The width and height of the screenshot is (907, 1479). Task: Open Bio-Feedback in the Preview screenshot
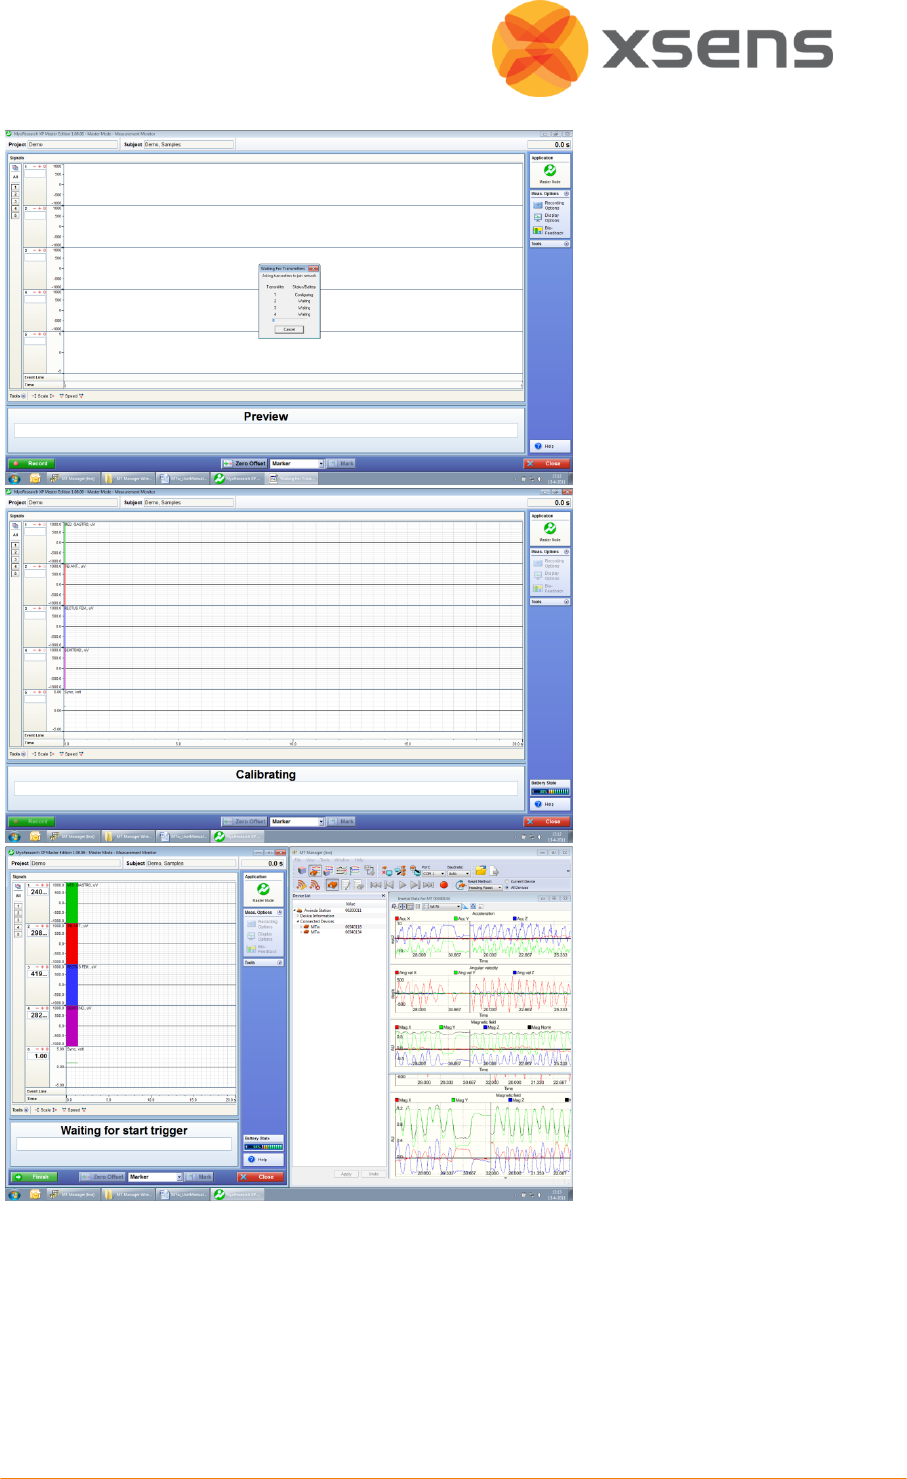549,230
